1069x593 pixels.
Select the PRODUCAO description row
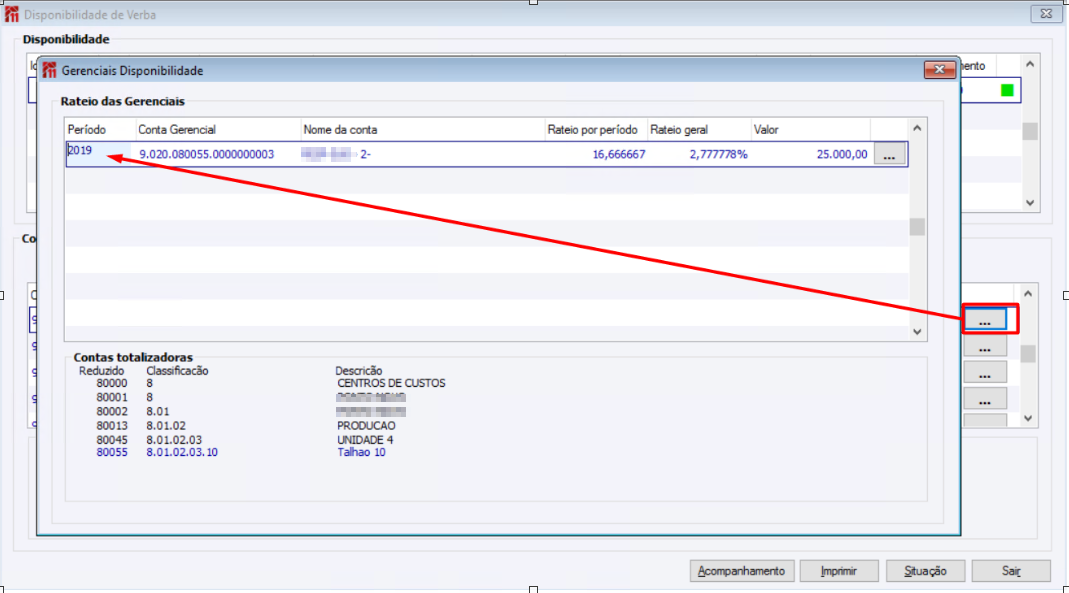[x=366, y=425]
